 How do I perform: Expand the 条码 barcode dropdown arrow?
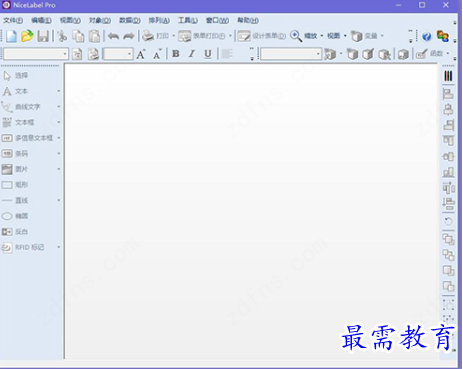tap(59, 153)
